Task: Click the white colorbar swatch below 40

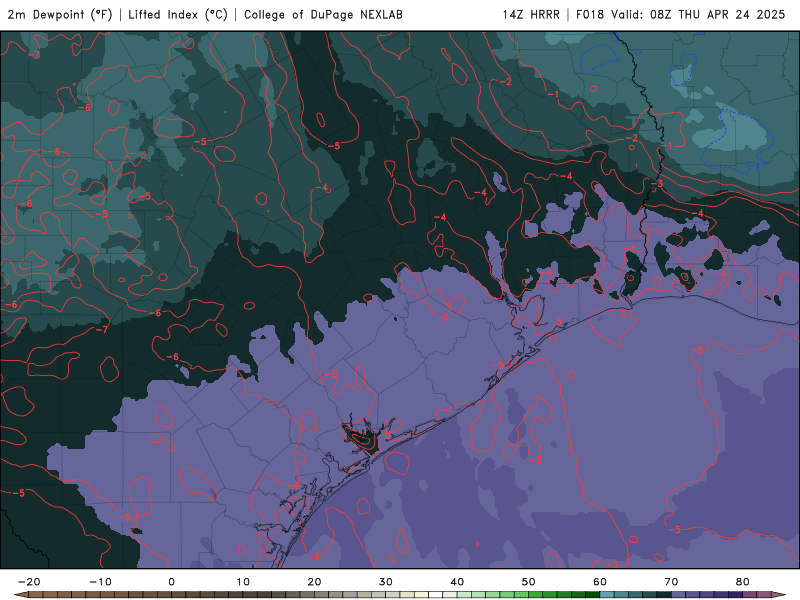Action: point(436,595)
